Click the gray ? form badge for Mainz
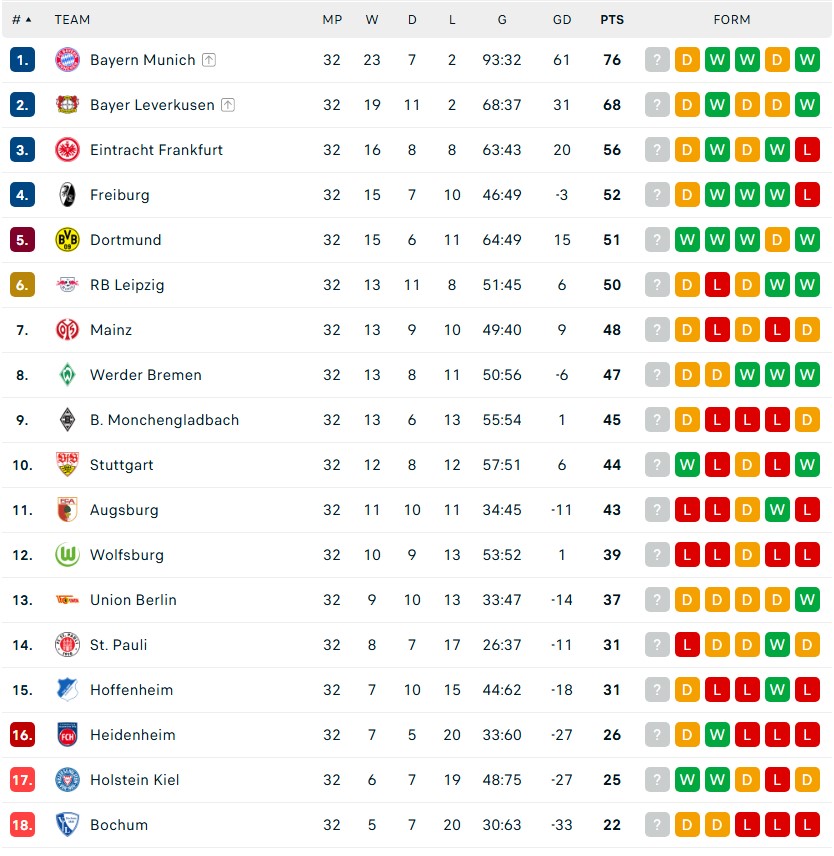 pyautogui.click(x=657, y=330)
